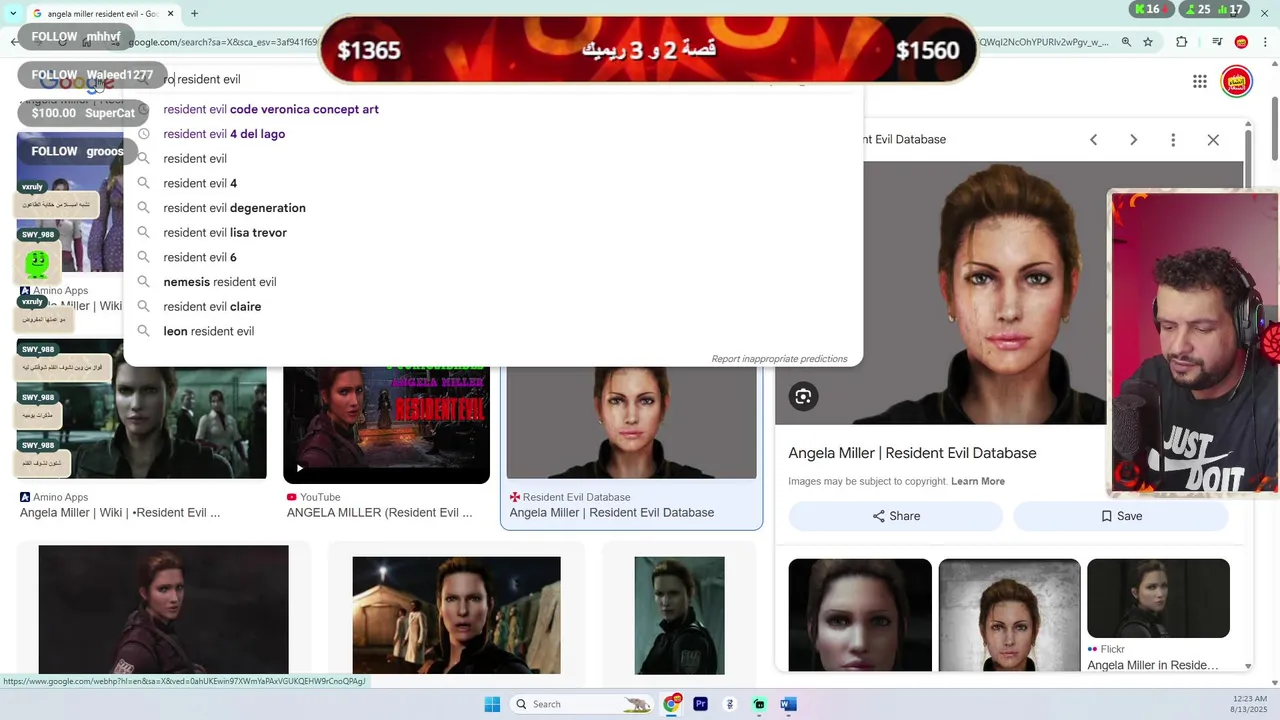Choose the 'resident evil 4' suggestion
The height and width of the screenshot is (720, 1280).
pos(200,183)
